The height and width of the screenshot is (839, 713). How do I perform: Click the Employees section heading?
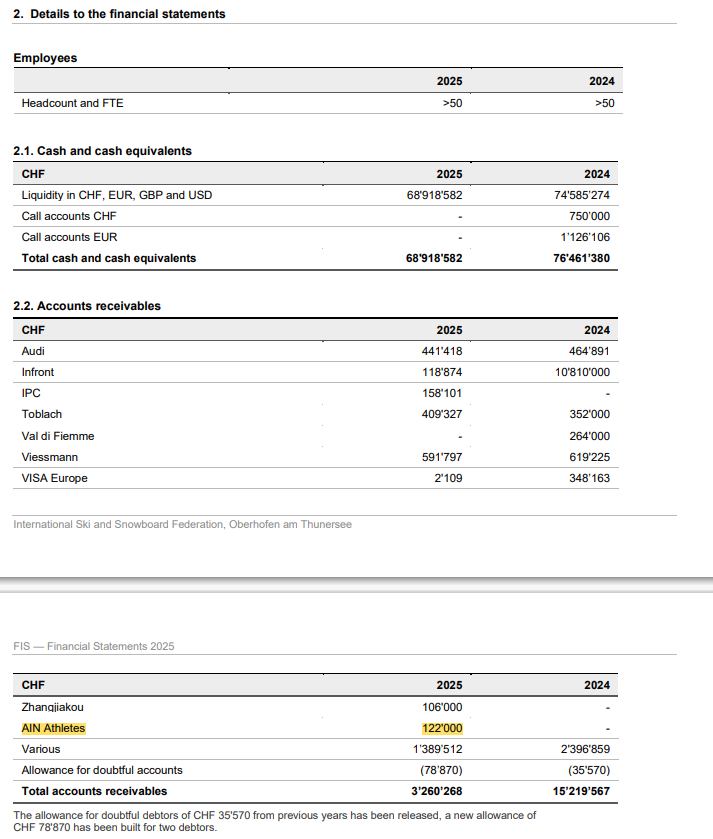[45, 58]
